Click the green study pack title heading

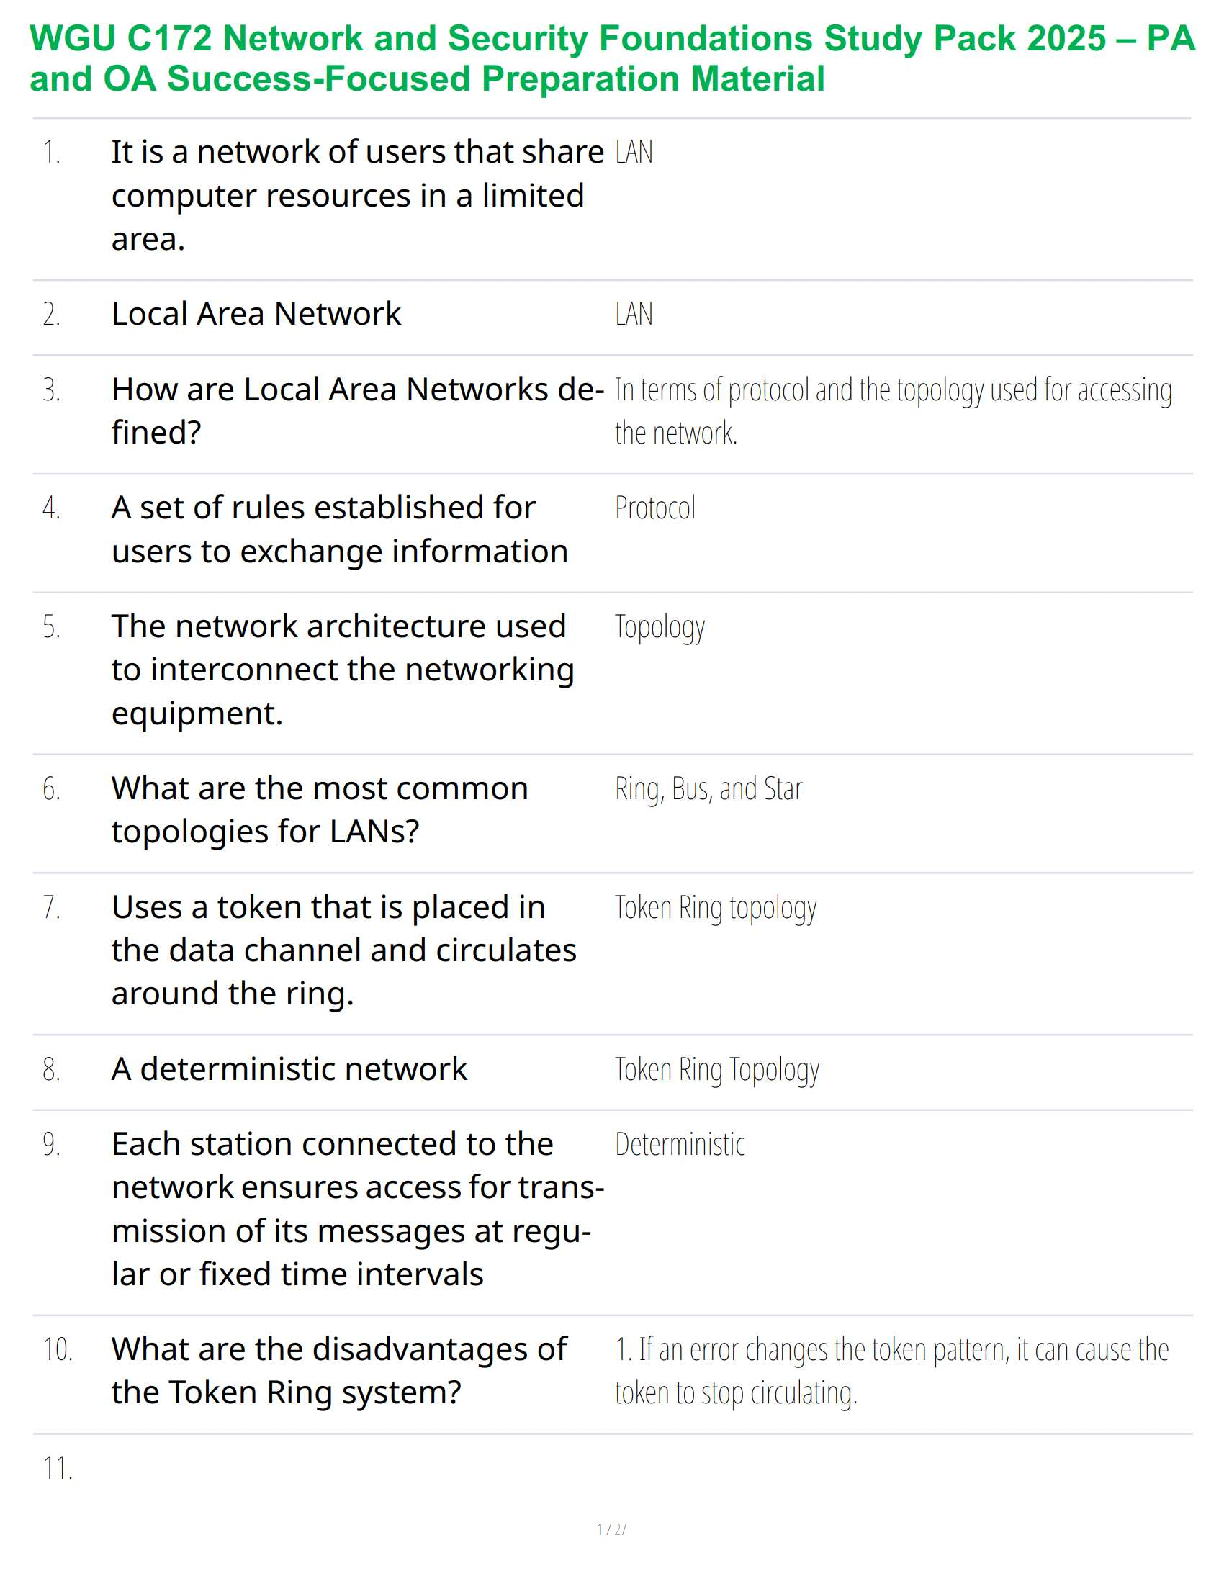pos(612,58)
